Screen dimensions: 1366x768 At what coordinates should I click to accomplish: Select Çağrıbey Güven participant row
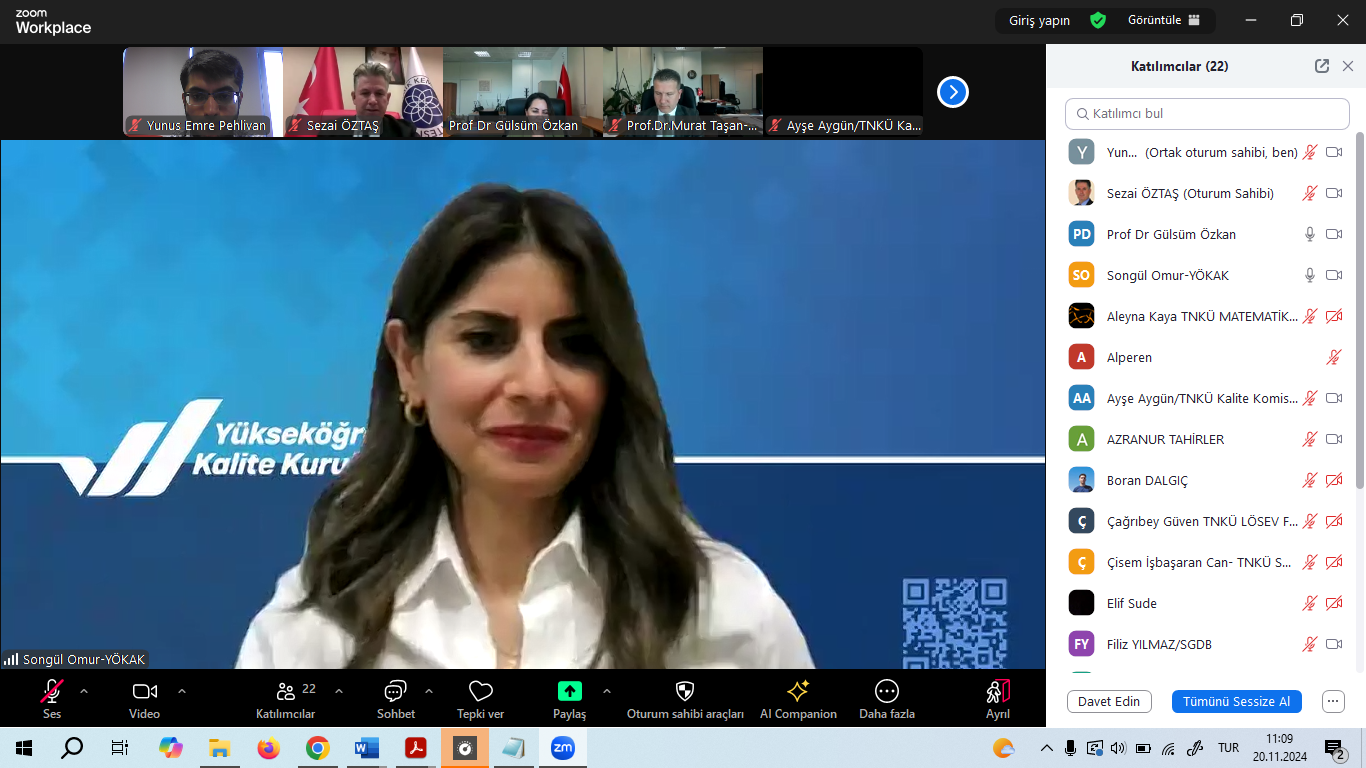(x=1206, y=521)
